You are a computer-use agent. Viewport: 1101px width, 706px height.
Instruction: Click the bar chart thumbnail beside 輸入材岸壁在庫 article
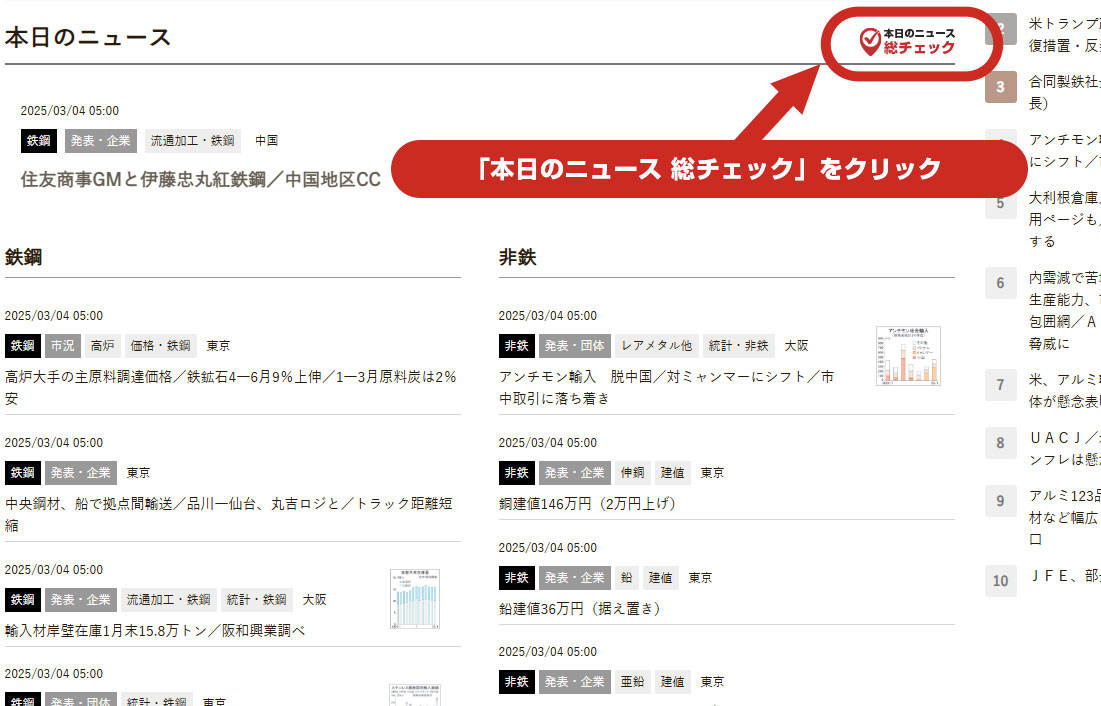[415, 599]
